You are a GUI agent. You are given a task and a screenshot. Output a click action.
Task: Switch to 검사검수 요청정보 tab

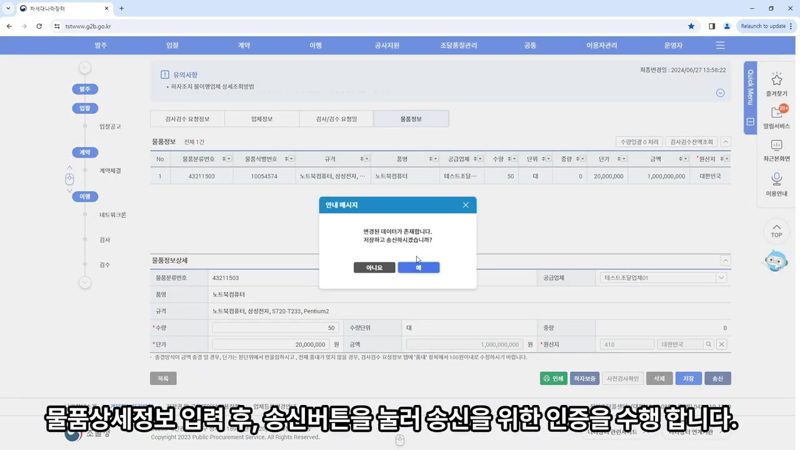pyautogui.click(x=187, y=119)
